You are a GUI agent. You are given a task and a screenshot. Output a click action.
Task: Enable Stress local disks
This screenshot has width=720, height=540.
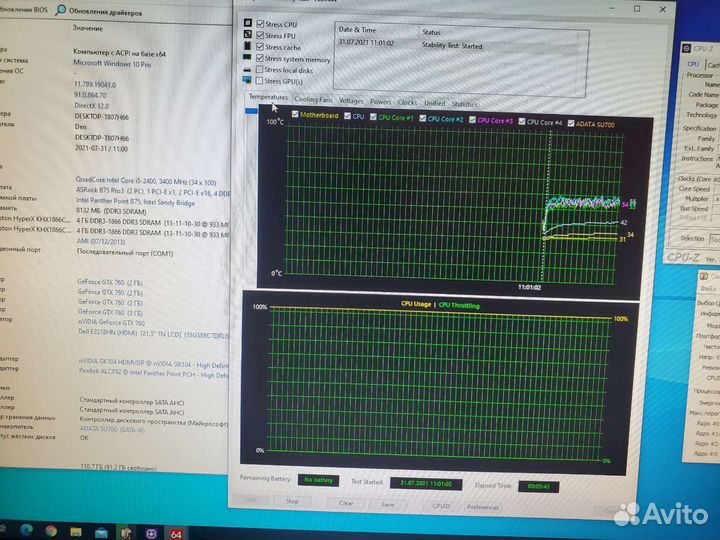tap(259, 69)
